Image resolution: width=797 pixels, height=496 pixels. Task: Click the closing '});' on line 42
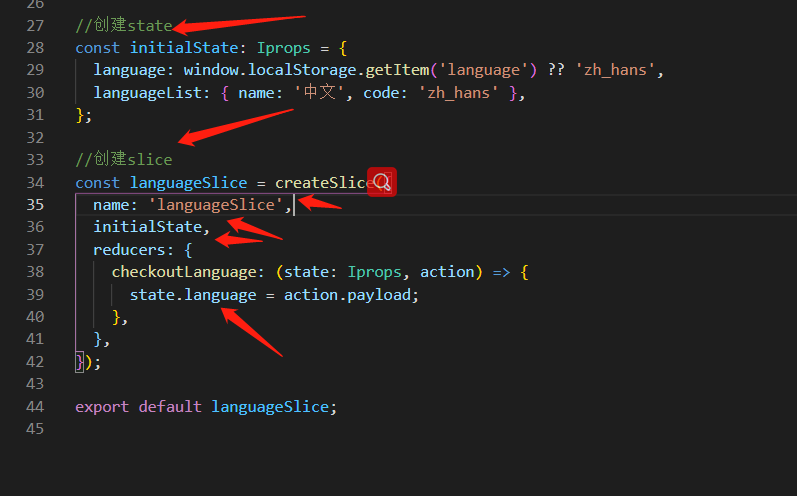click(88, 362)
